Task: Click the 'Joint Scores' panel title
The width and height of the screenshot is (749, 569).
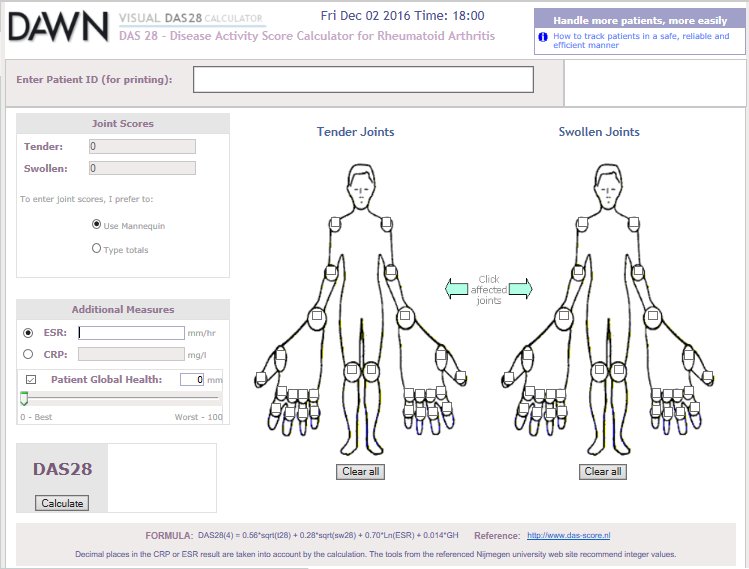Action: pos(123,123)
